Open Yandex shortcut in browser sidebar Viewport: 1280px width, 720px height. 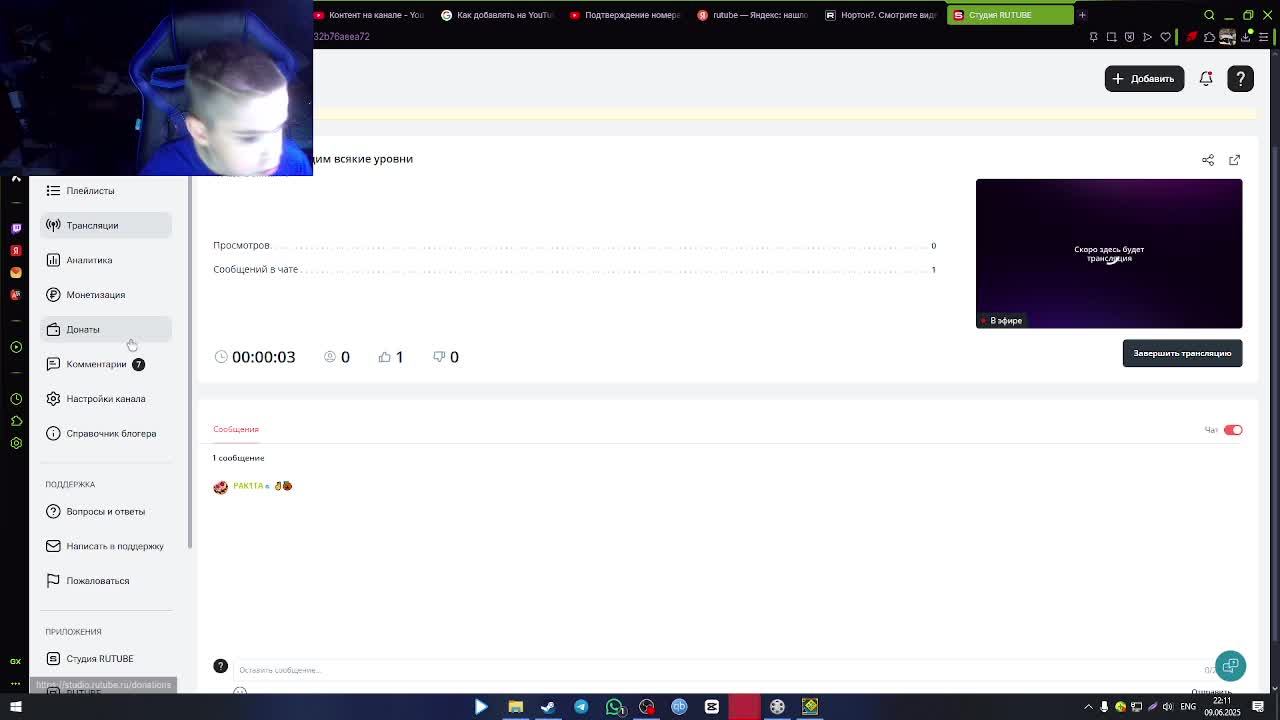point(16,250)
